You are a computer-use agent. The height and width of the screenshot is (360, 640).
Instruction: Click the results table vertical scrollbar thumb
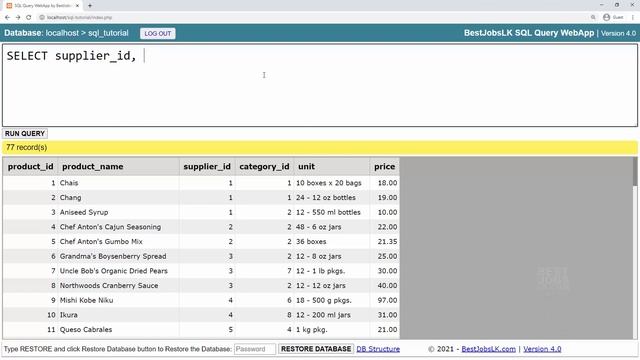[x=635, y=171]
